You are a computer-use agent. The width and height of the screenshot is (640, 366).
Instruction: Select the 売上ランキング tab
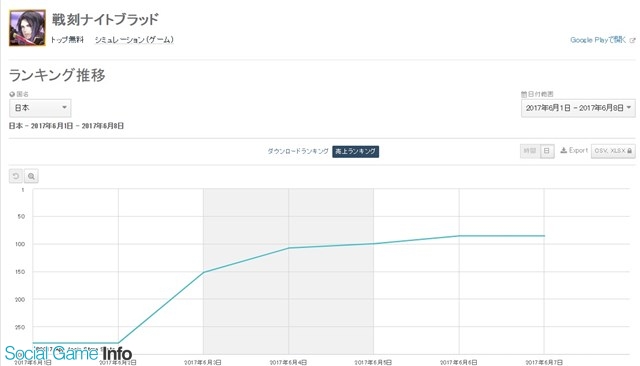(356, 151)
